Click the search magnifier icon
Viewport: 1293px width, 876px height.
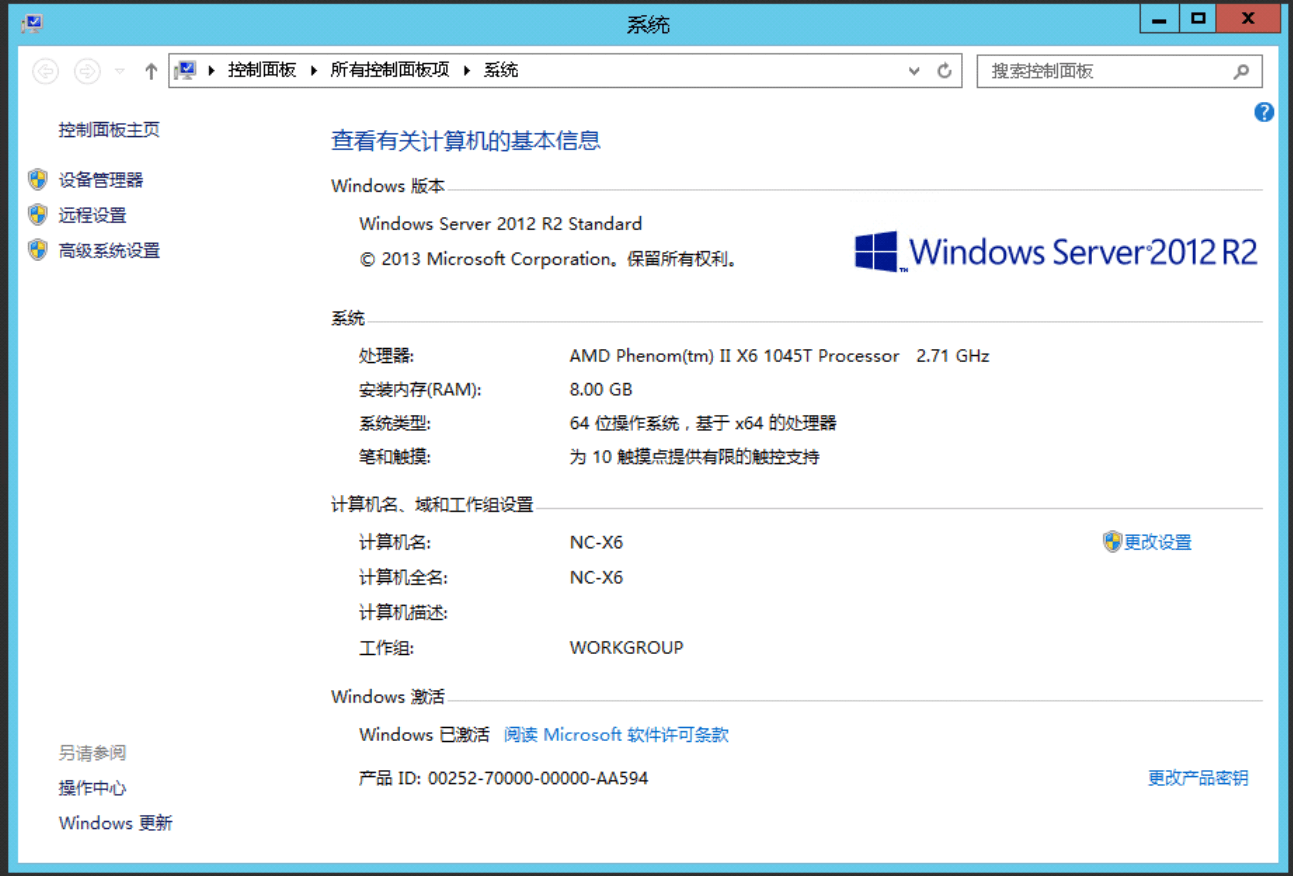pos(1241,71)
